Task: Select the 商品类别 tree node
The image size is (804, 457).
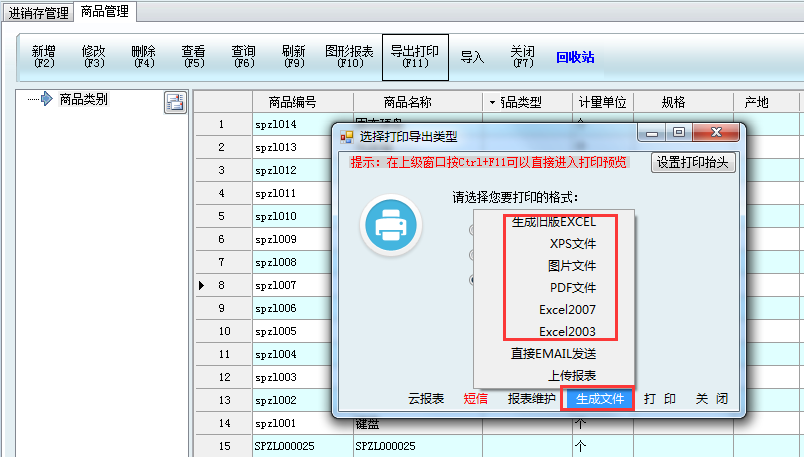Action: click(83, 99)
